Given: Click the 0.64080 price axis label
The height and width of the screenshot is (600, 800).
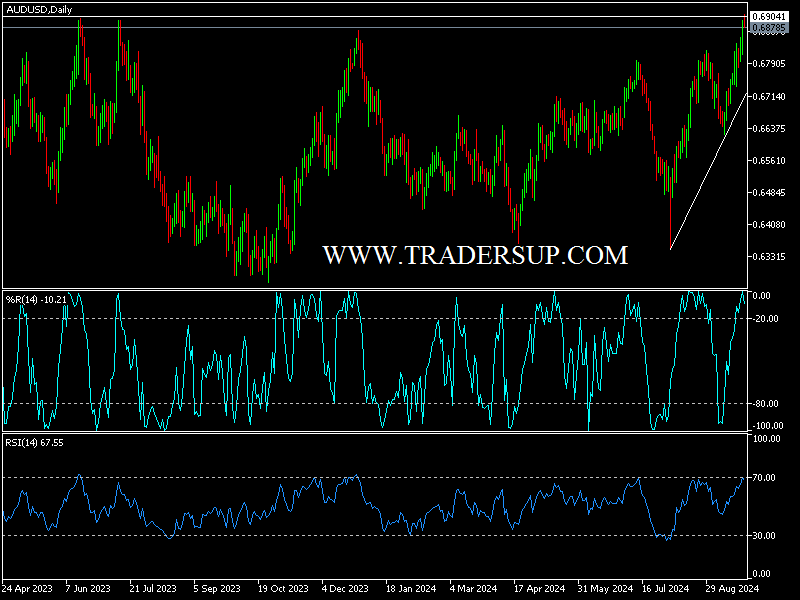Looking at the screenshot, I should [x=769, y=225].
